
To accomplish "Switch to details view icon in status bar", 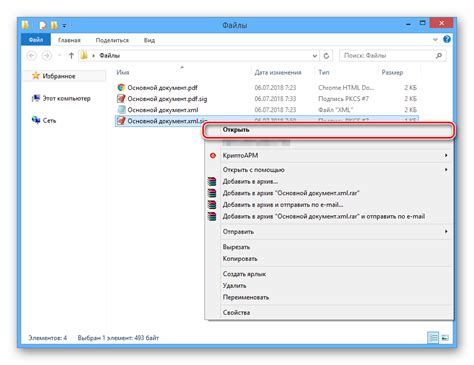I will 433,338.
